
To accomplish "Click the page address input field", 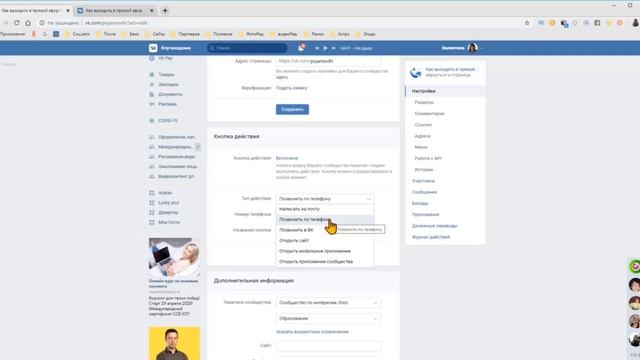I will (x=328, y=61).
